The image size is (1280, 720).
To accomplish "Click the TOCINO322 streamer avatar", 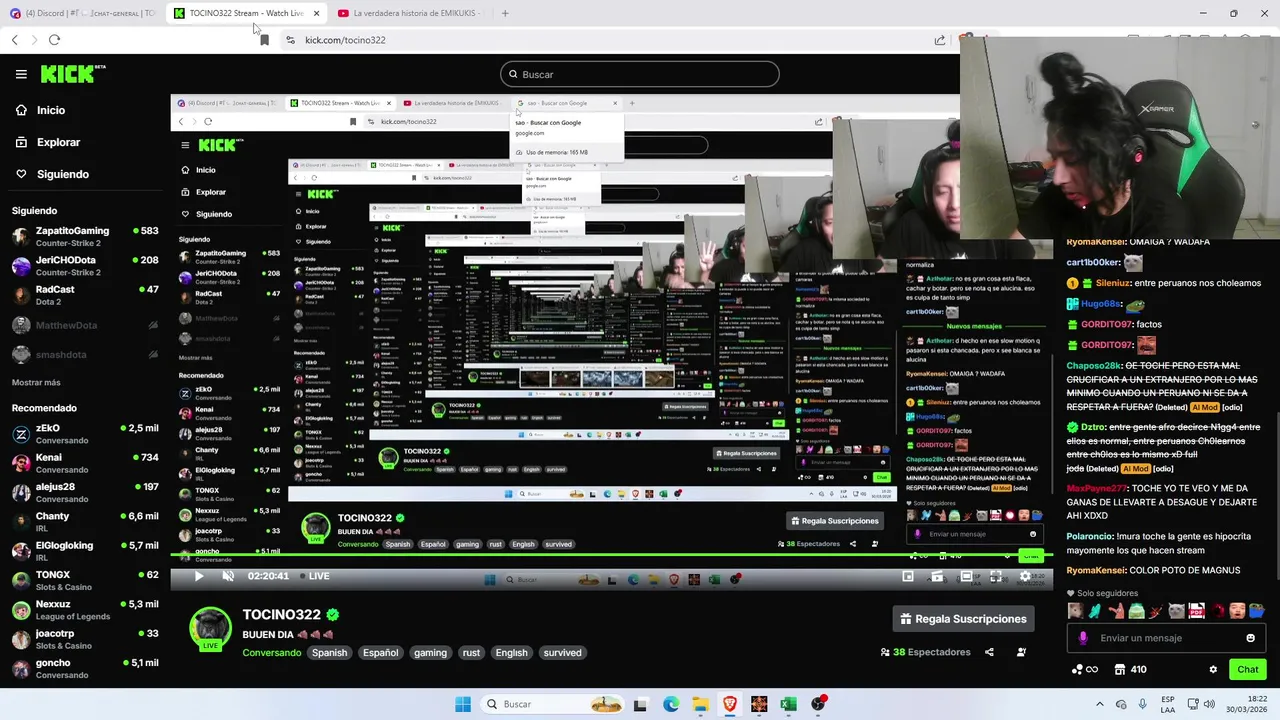I will [210, 627].
